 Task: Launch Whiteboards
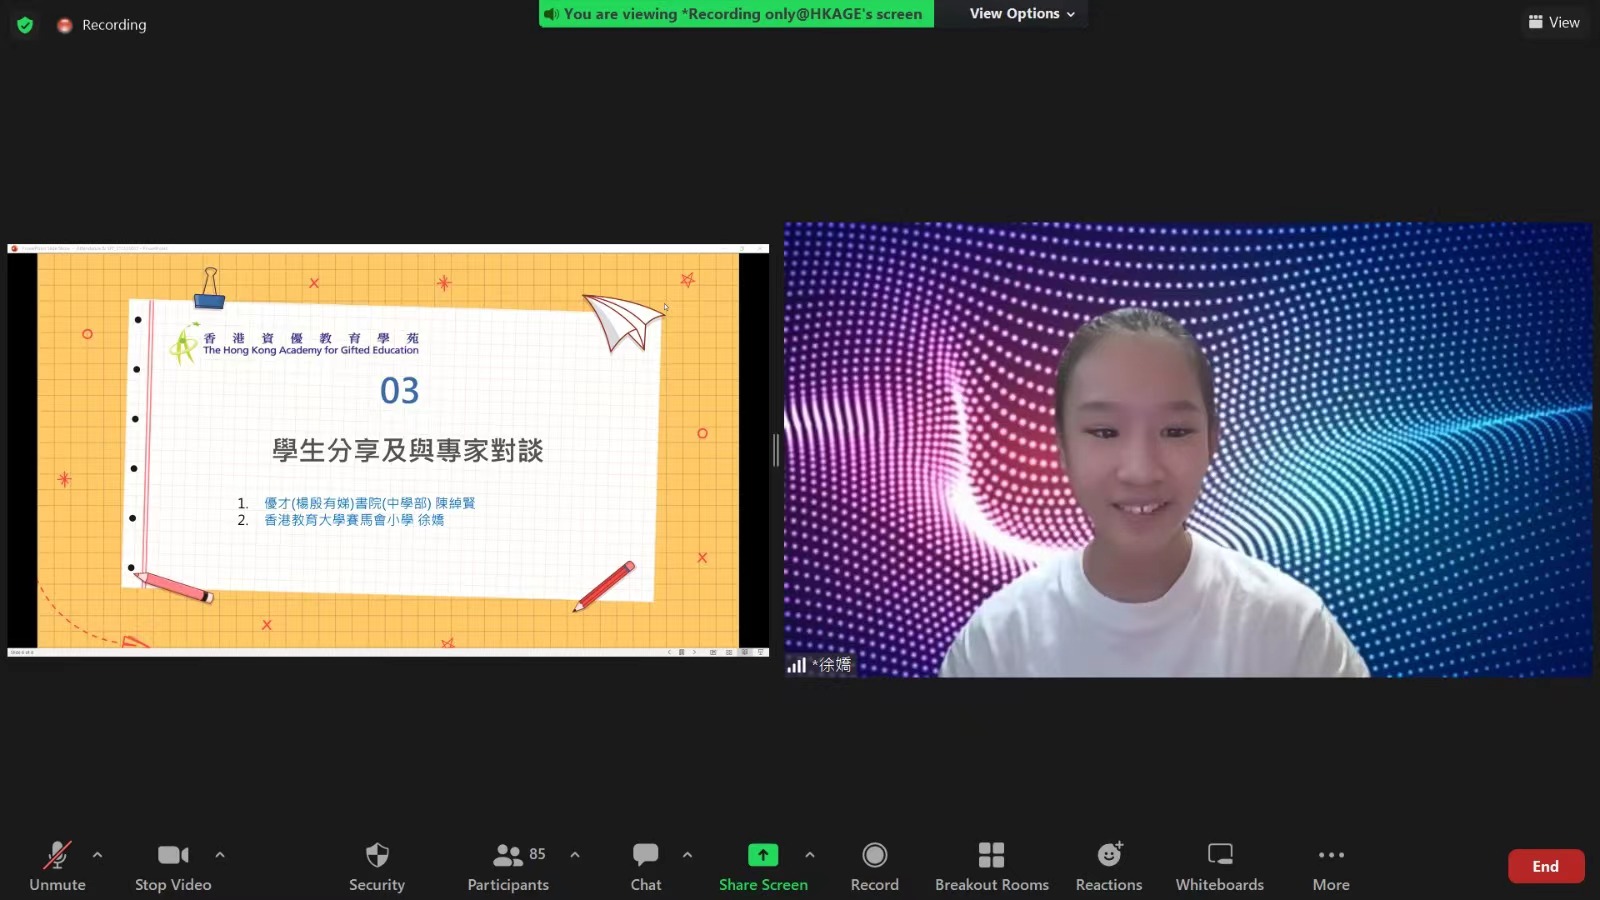pyautogui.click(x=1219, y=865)
